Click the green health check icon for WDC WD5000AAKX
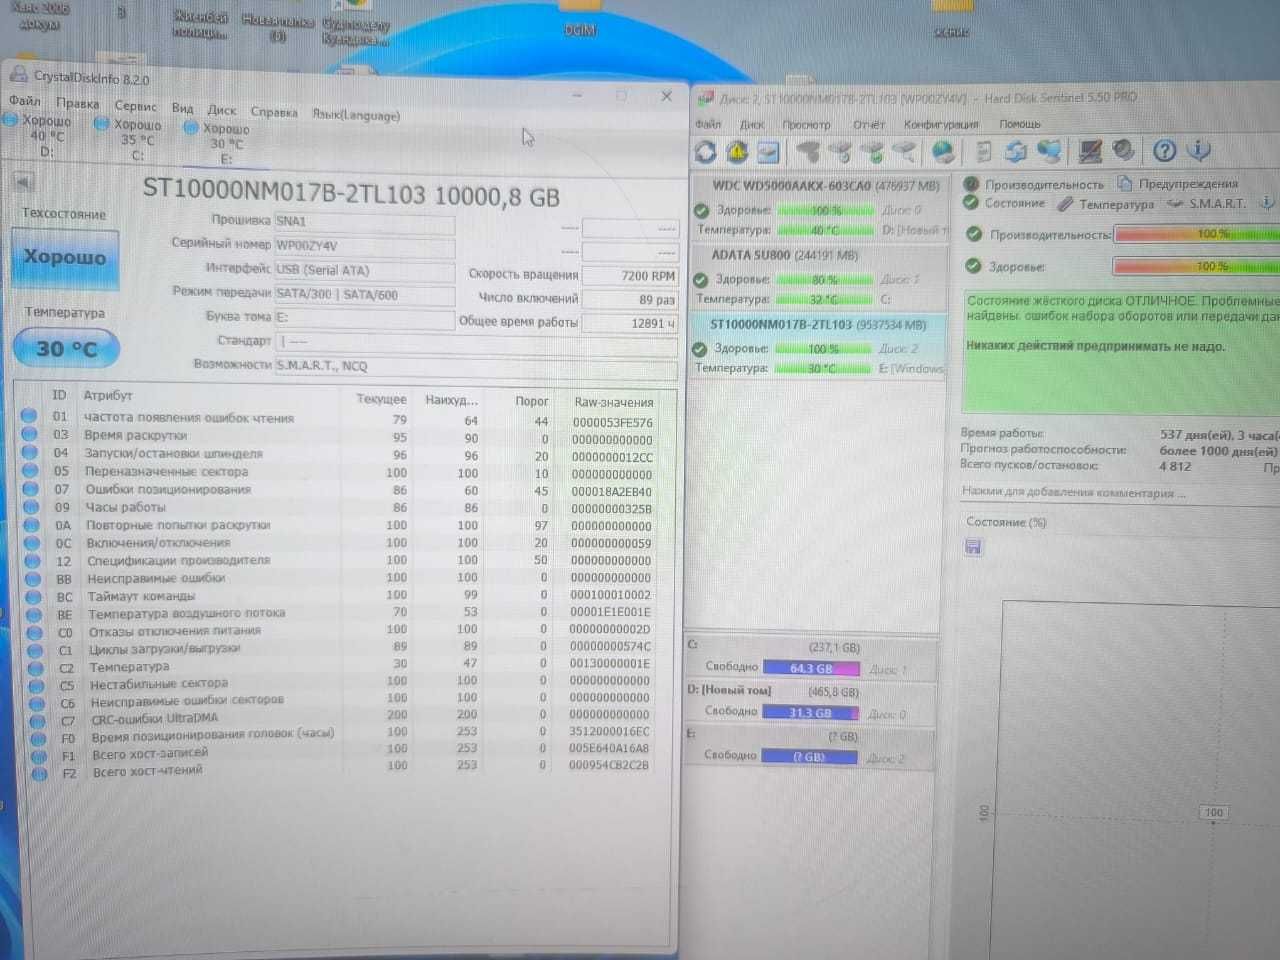Image resolution: width=1280 pixels, height=960 pixels. coord(701,211)
